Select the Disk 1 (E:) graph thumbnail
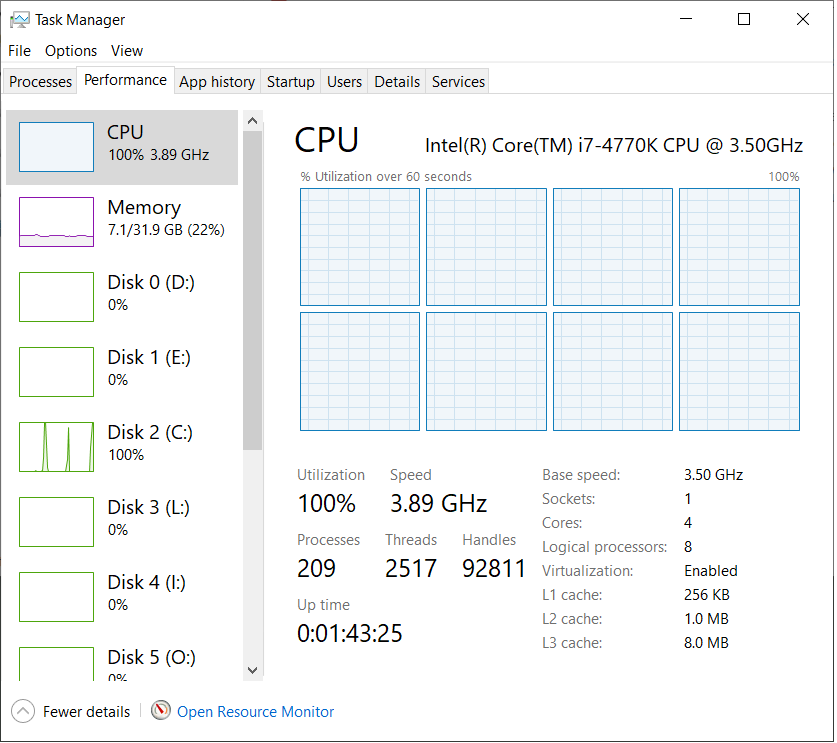This screenshot has width=837, height=743. point(57,373)
